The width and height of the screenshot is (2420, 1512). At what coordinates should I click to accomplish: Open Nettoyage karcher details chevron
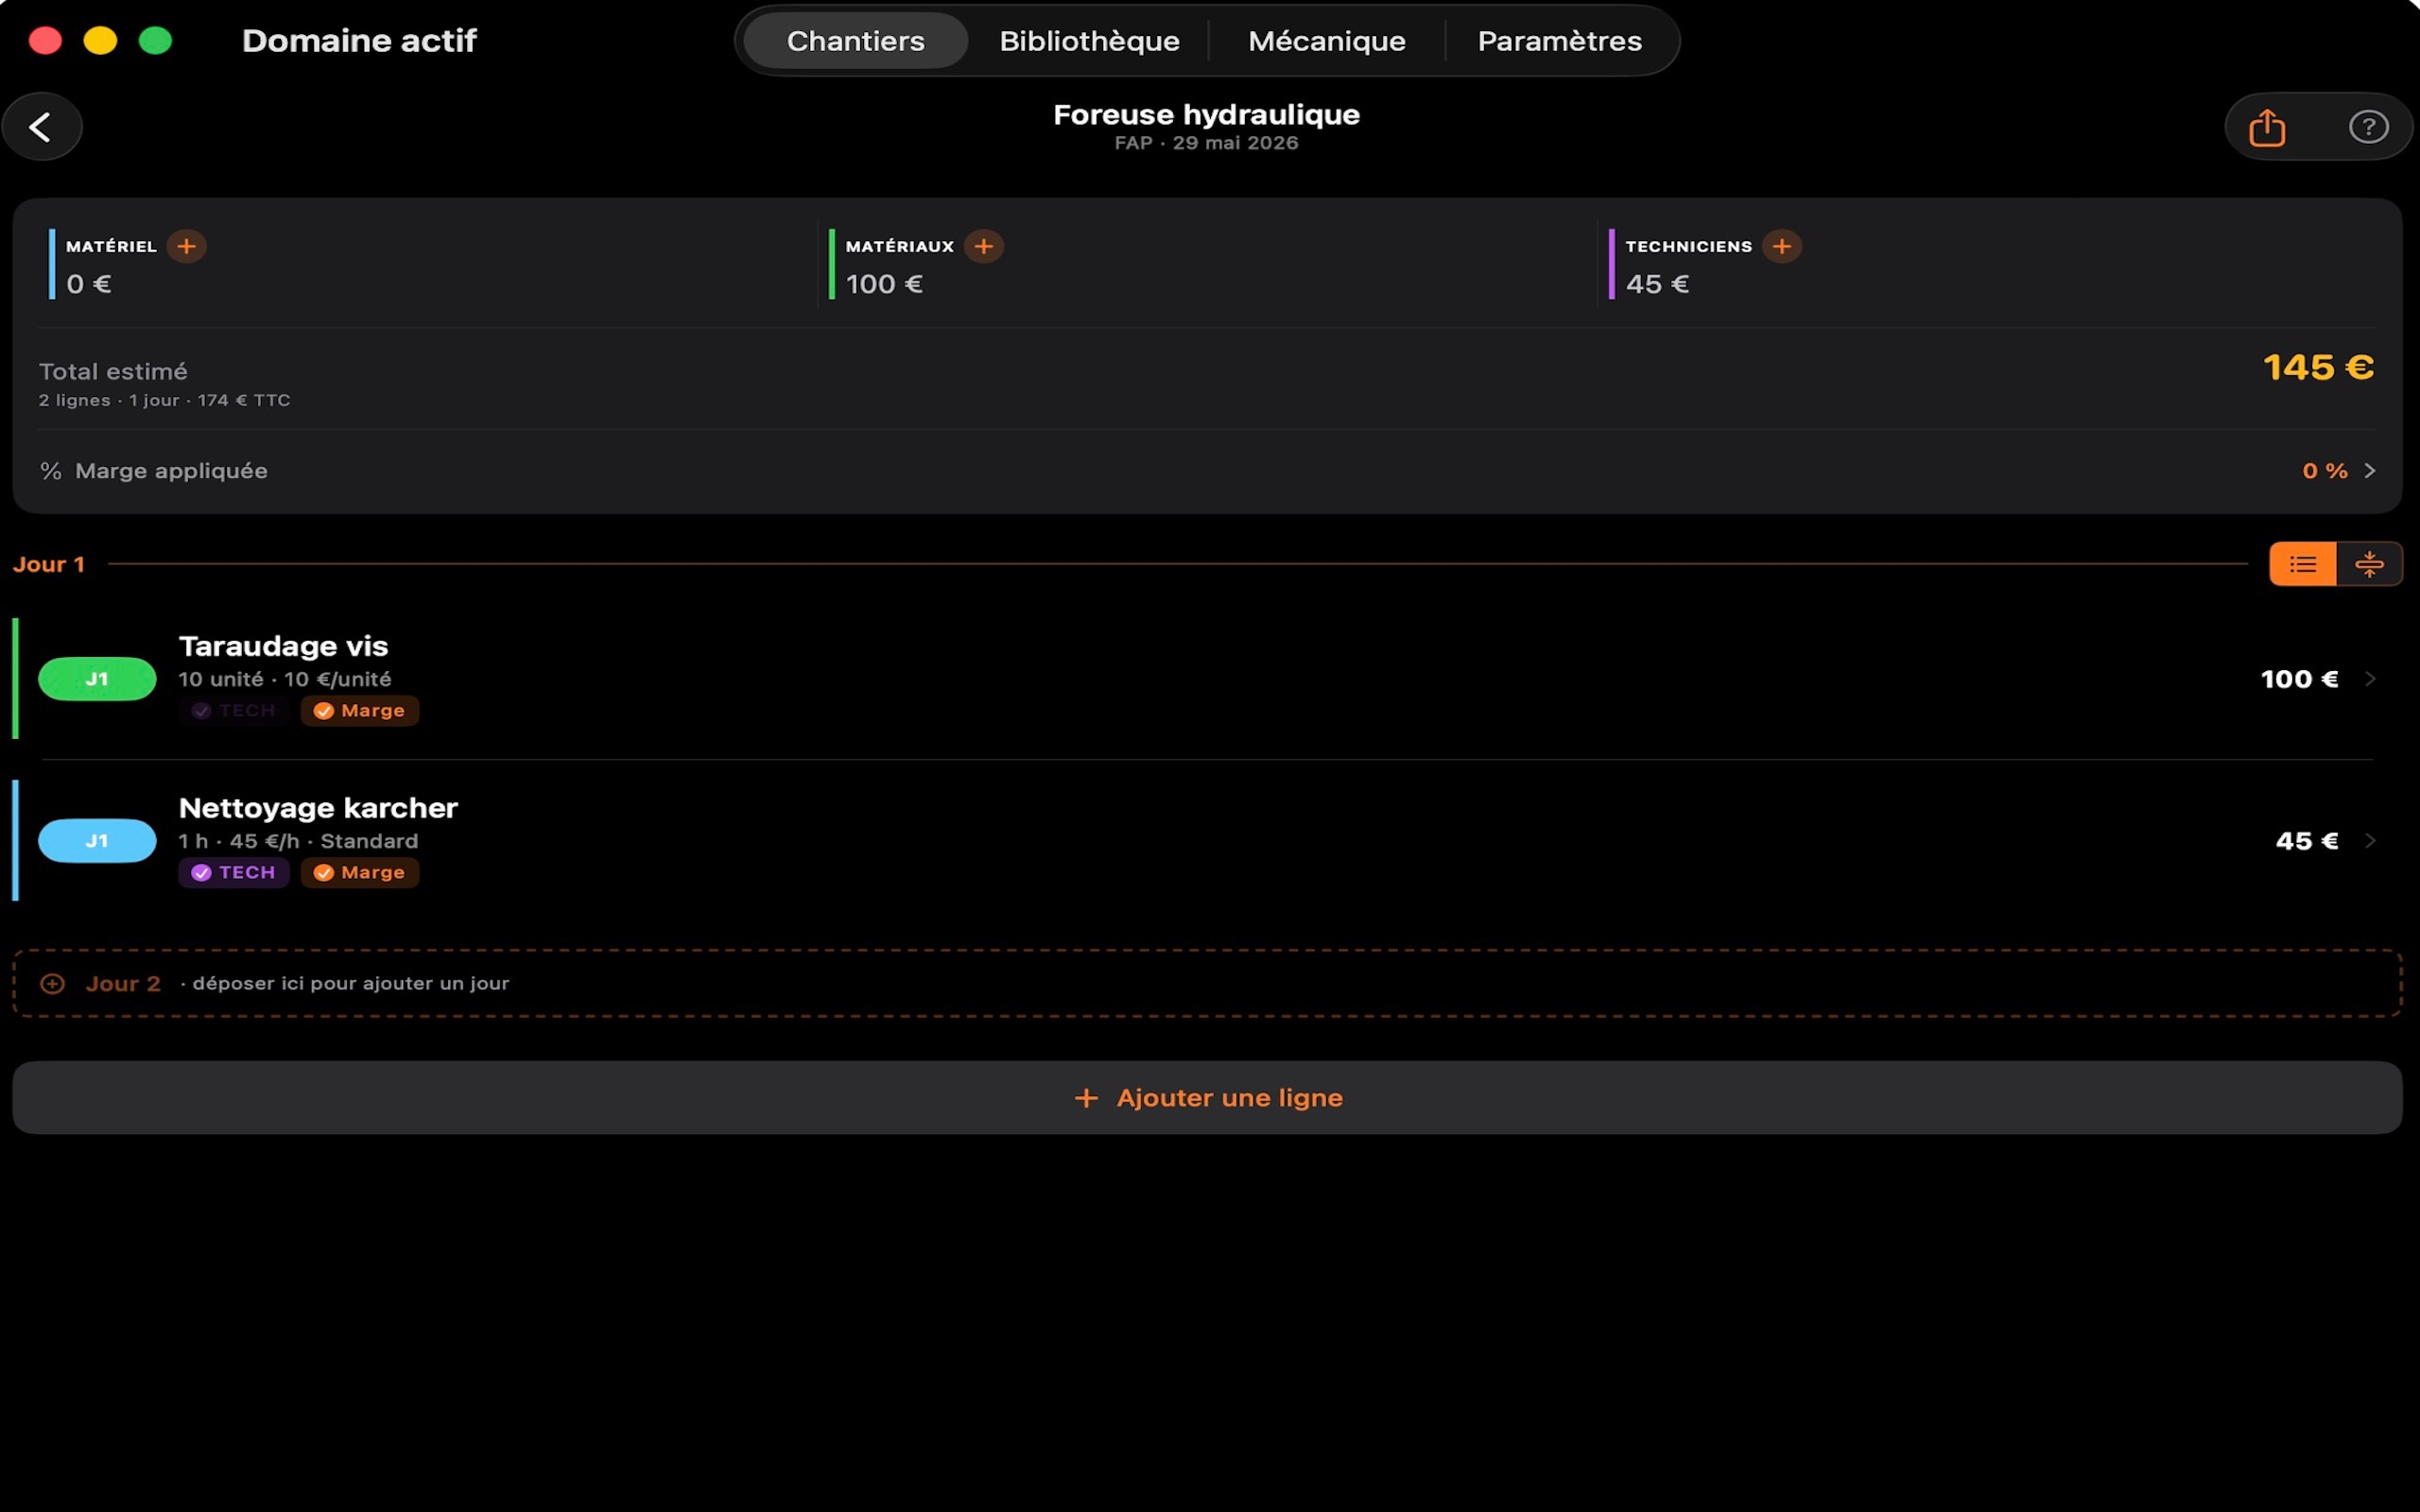coord(2370,841)
